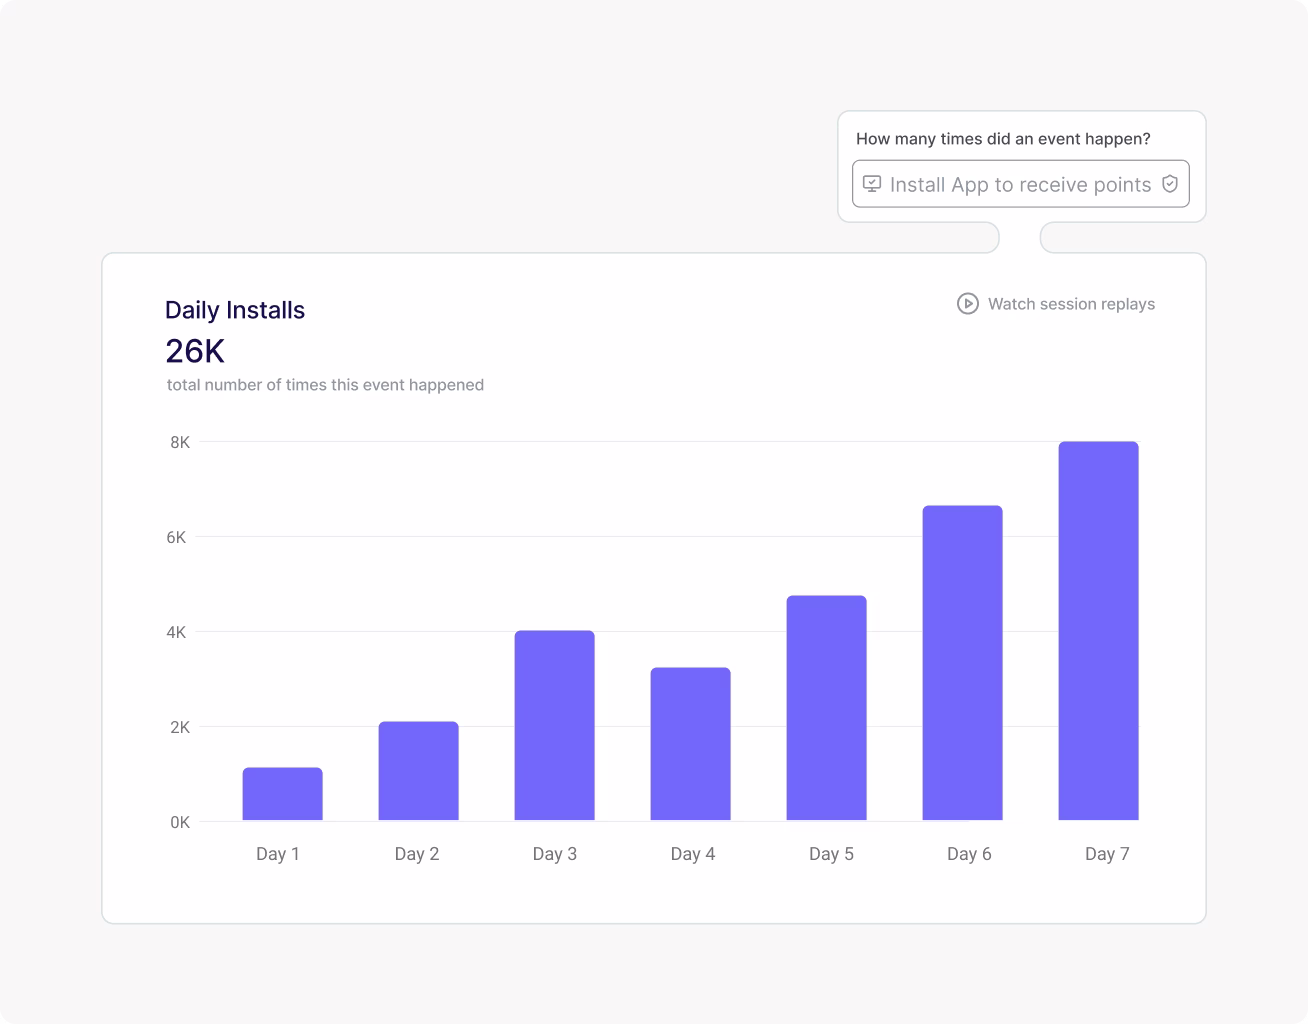The height and width of the screenshot is (1024, 1308).
Task: Click the Day 3 bar in the chart
Action: pyautogui.click(x=555, y=724)
